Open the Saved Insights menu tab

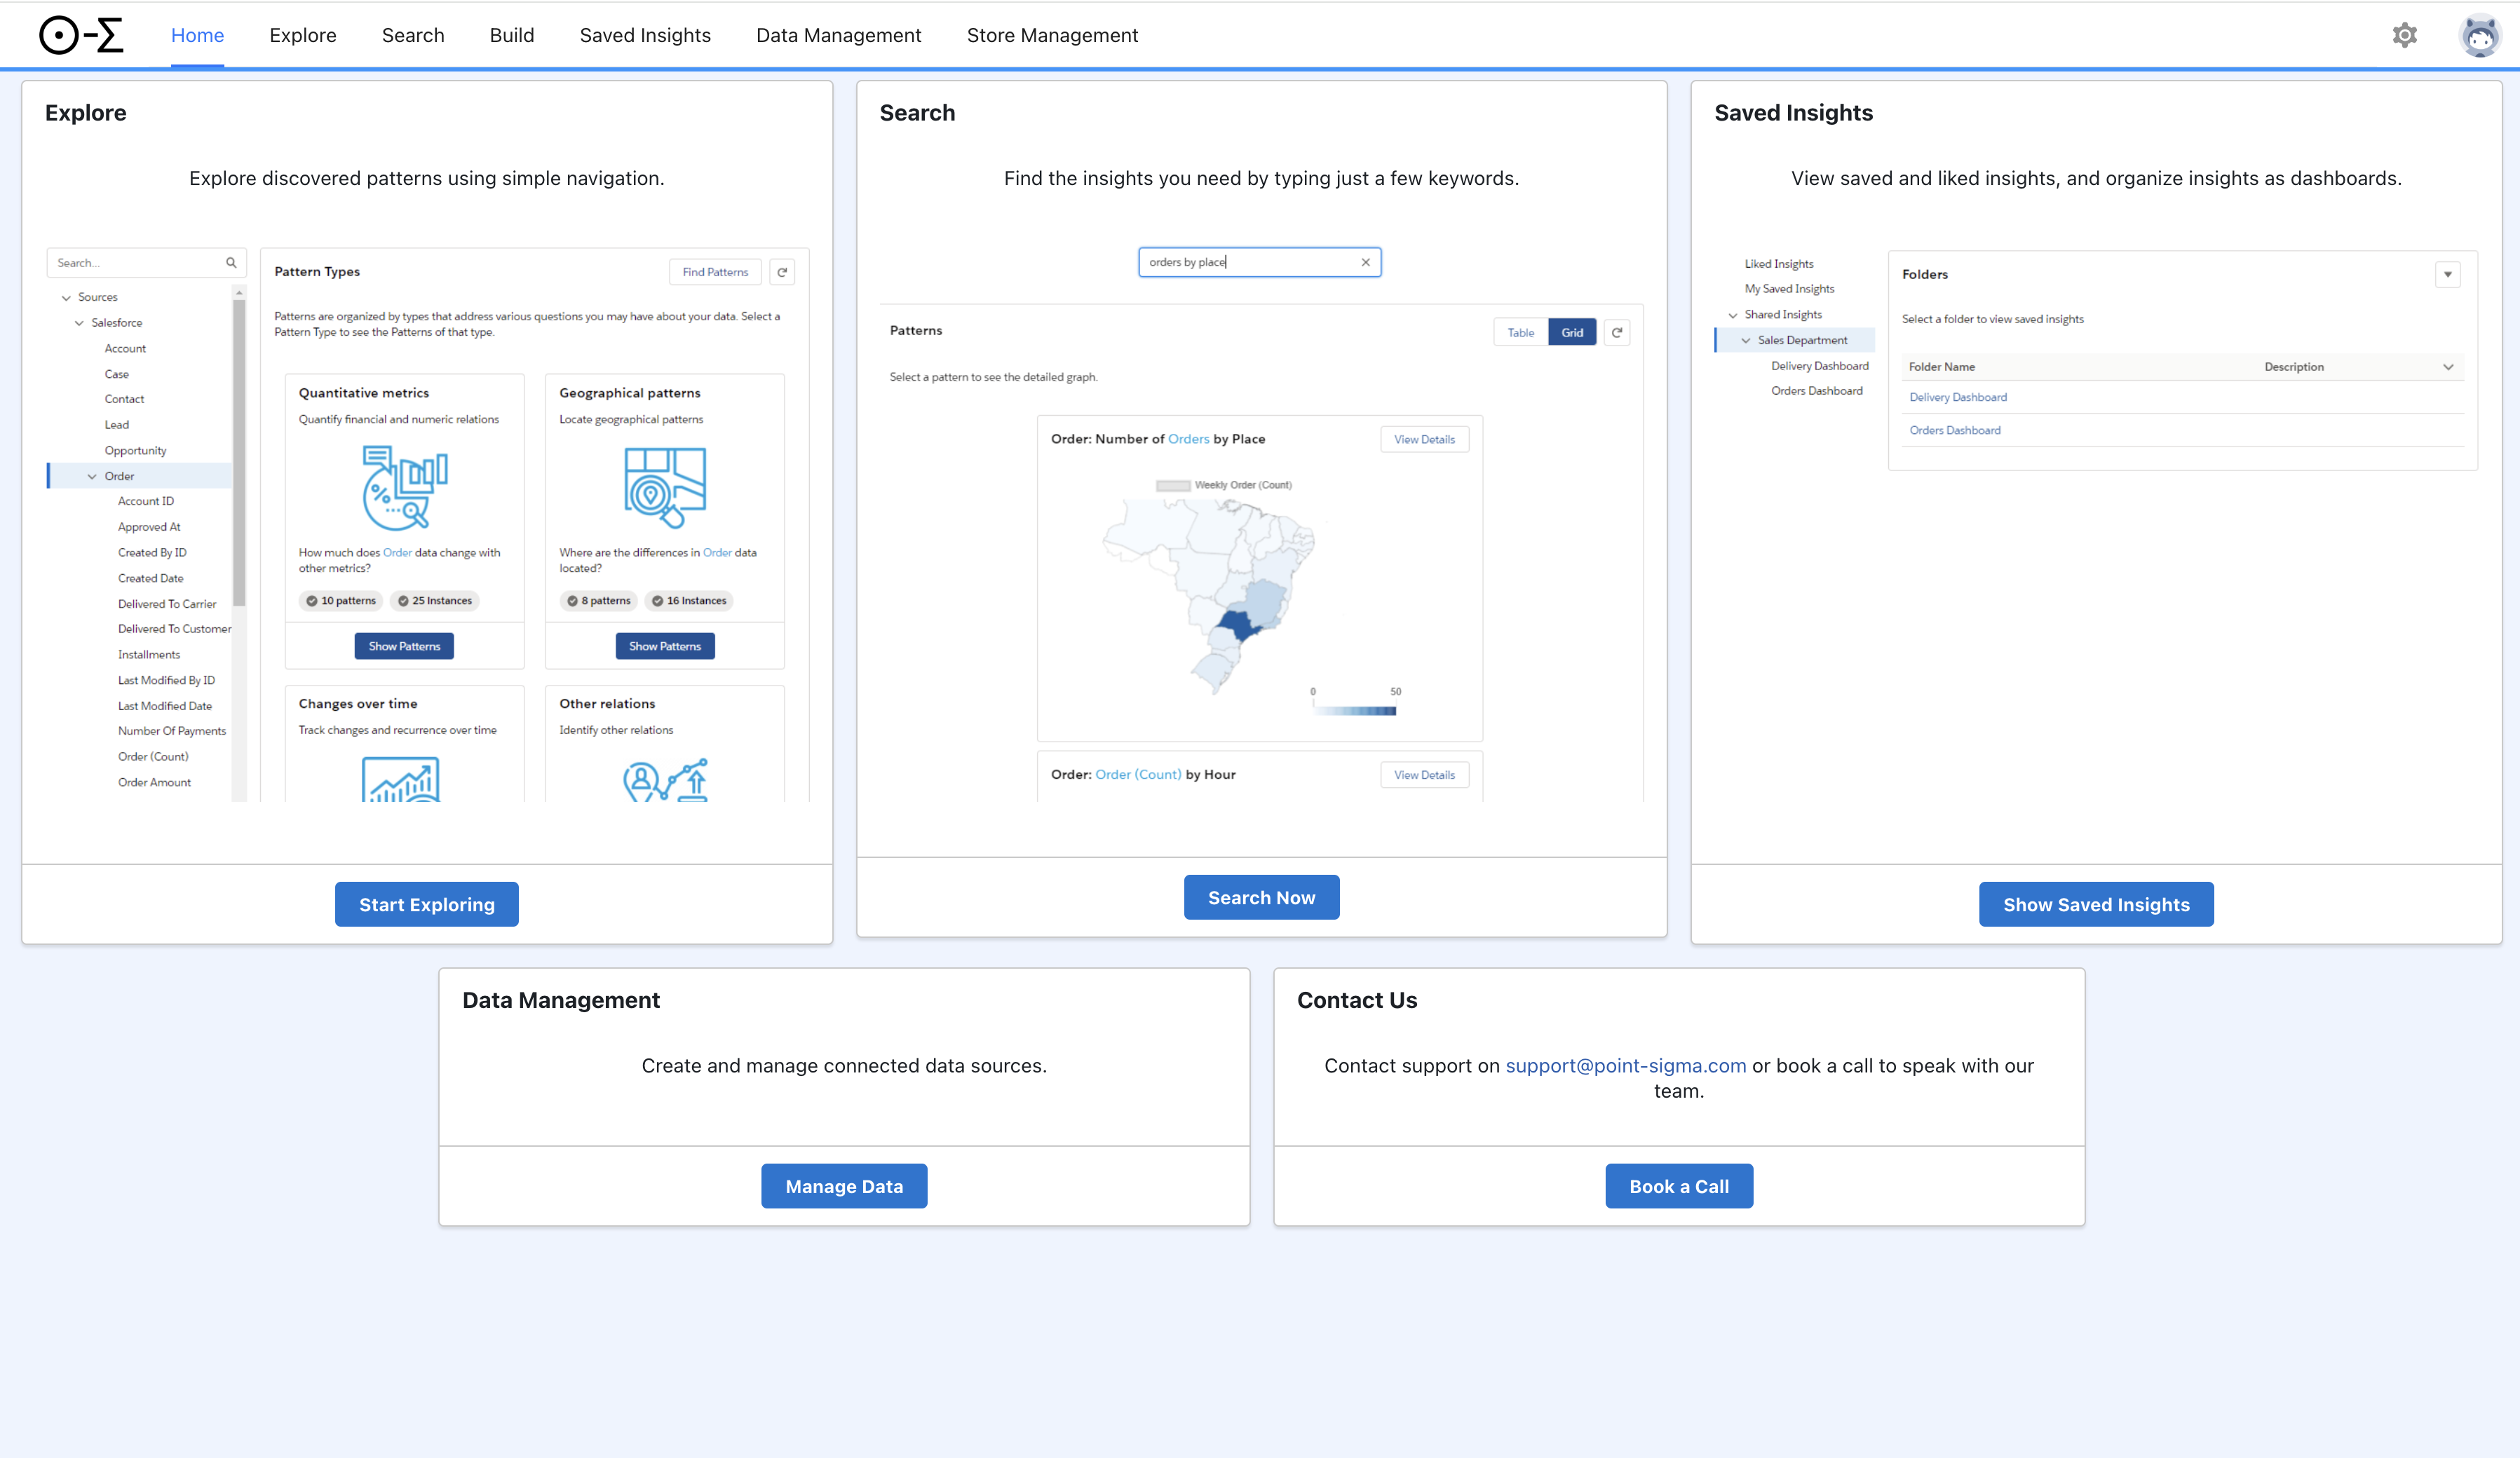[645, 36]
